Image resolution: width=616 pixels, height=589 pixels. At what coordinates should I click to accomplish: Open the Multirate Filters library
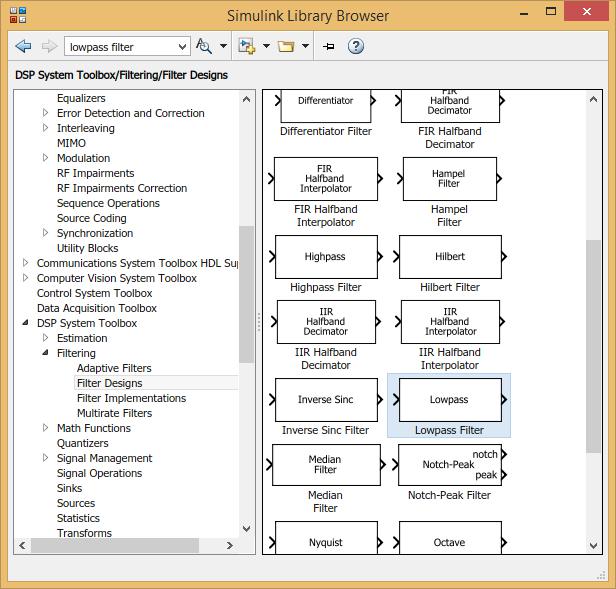(x=114, y=413)
